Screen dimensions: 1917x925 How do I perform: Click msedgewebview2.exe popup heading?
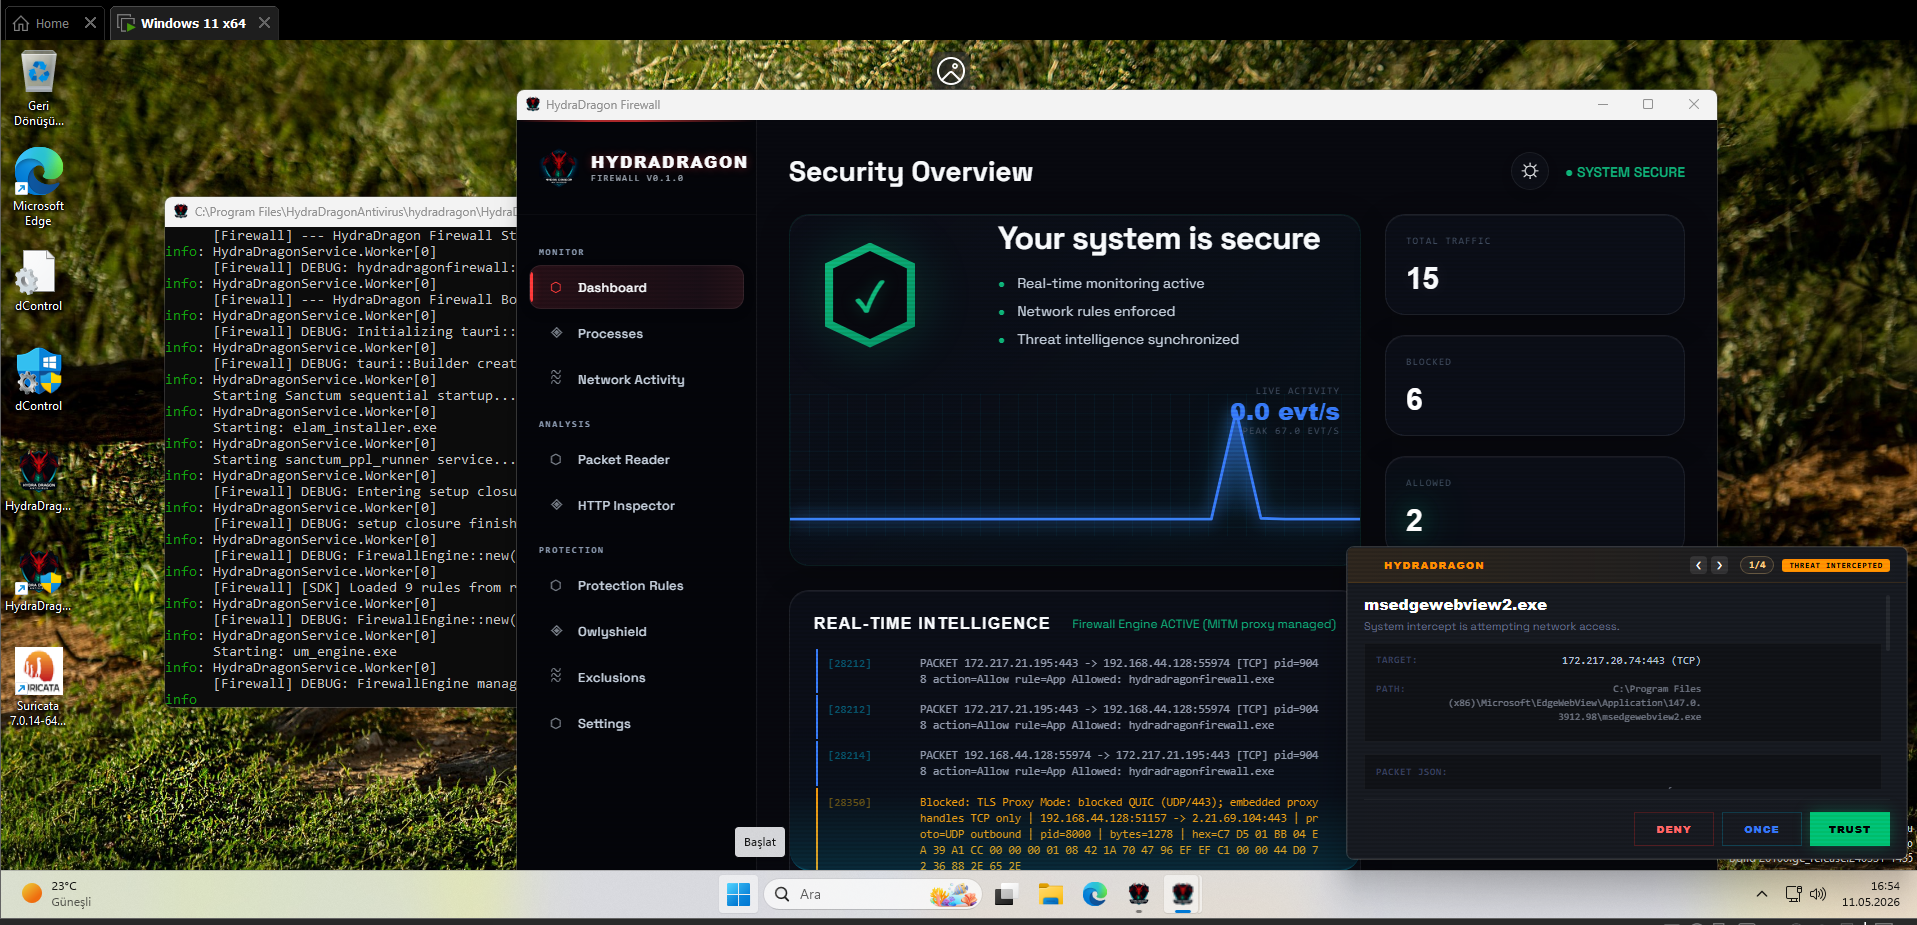click(x=1455, y=605)
